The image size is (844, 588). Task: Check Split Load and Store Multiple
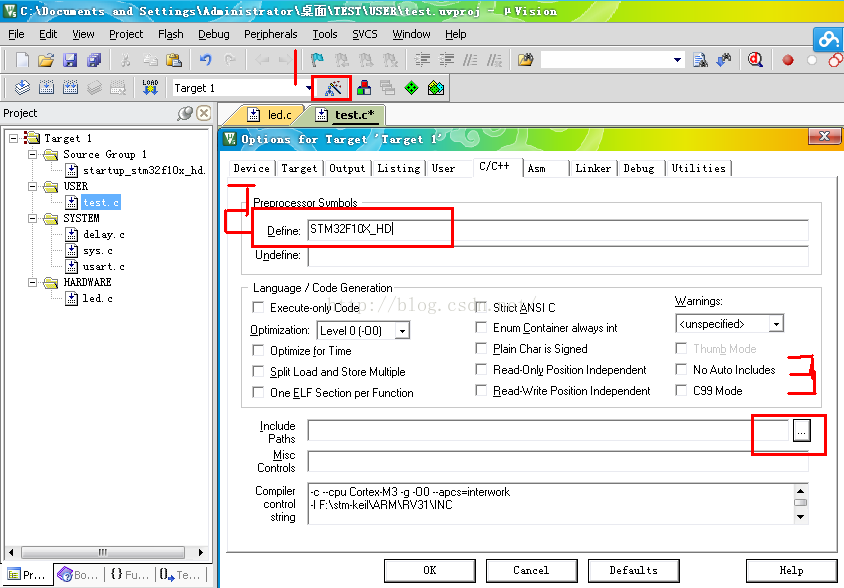pyautogui.click(x=258, y=372)
